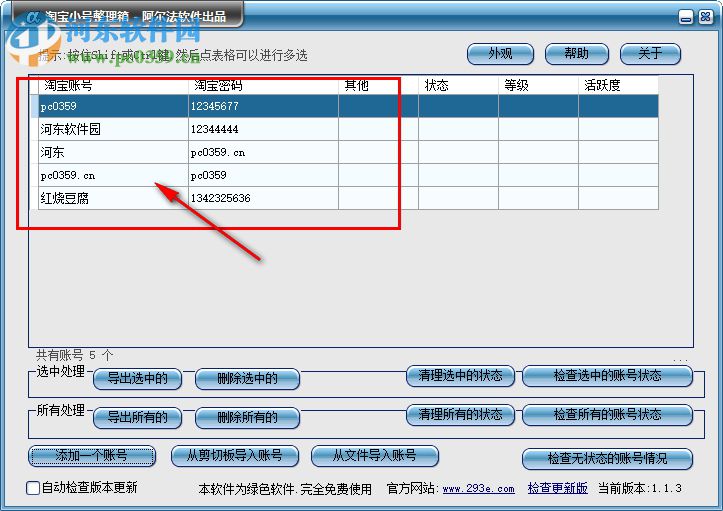The image size is (723, 511).
Task: Import accounts via 从文件导入账号
Action: [375, 456]
